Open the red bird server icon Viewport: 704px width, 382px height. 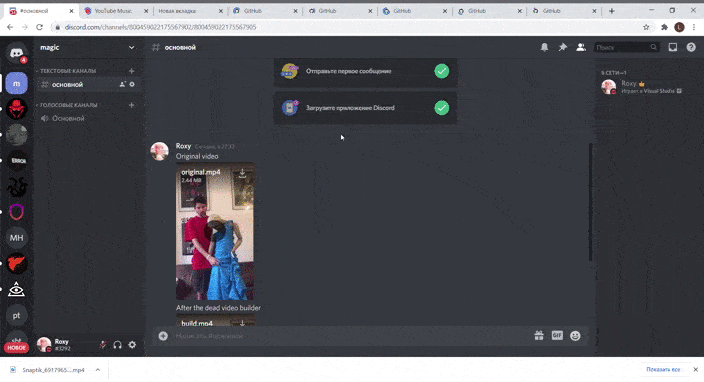(17, 263)
